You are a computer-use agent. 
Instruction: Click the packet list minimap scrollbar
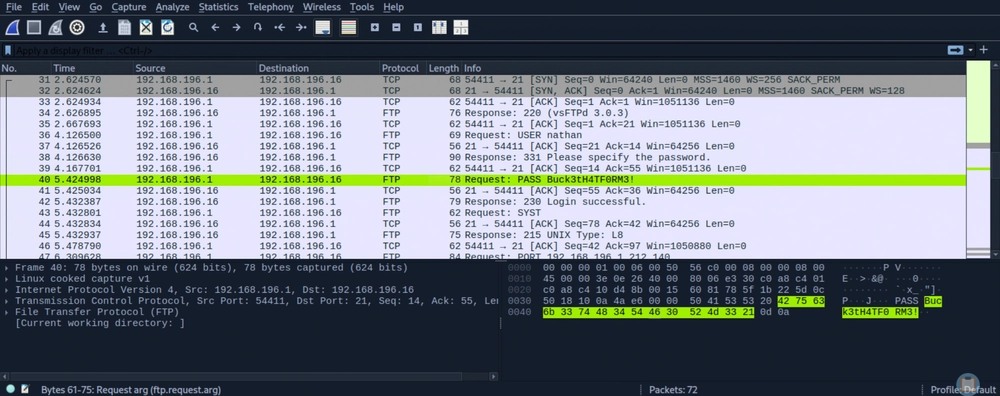pos(978,159)
